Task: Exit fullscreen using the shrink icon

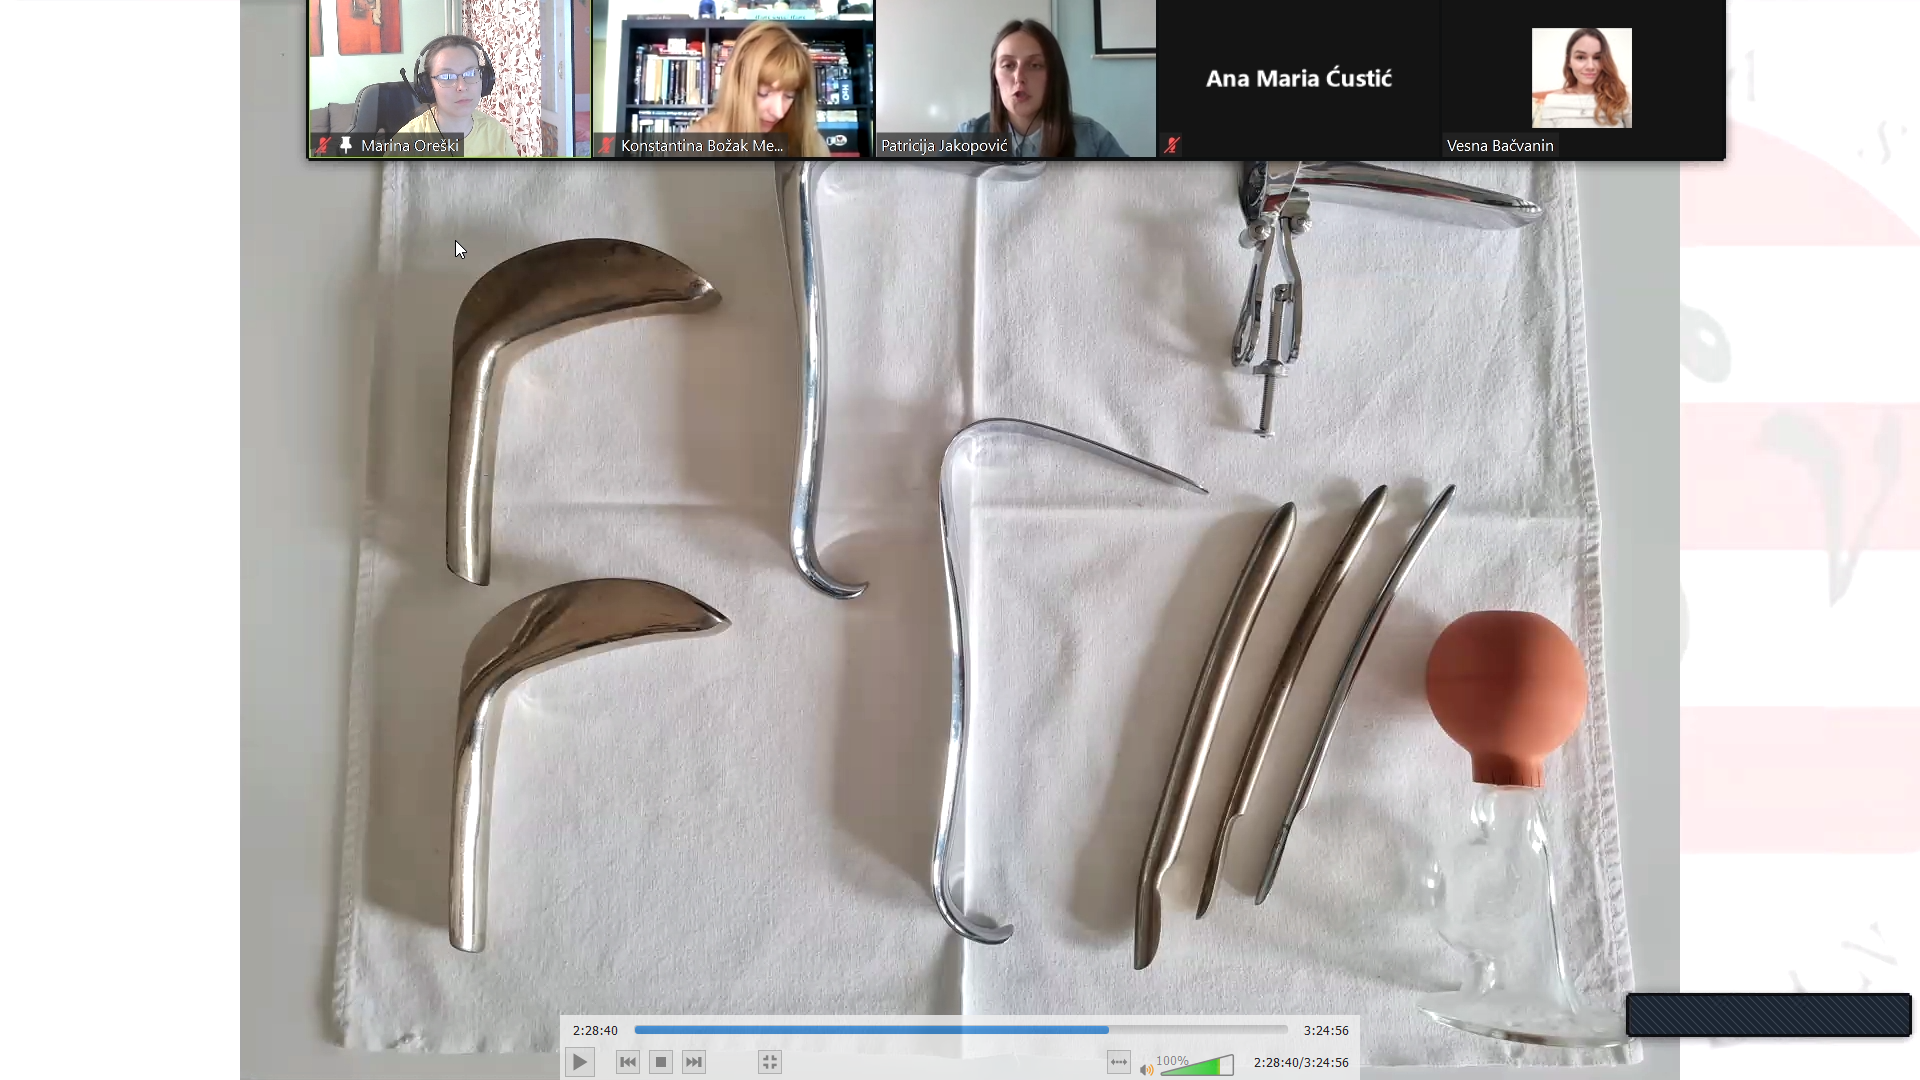Action: point(769,1062)
